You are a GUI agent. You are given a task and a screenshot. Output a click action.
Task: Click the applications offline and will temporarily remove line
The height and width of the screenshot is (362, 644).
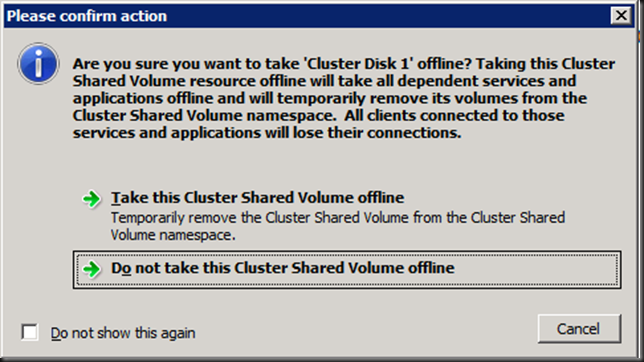coord(330,98)
